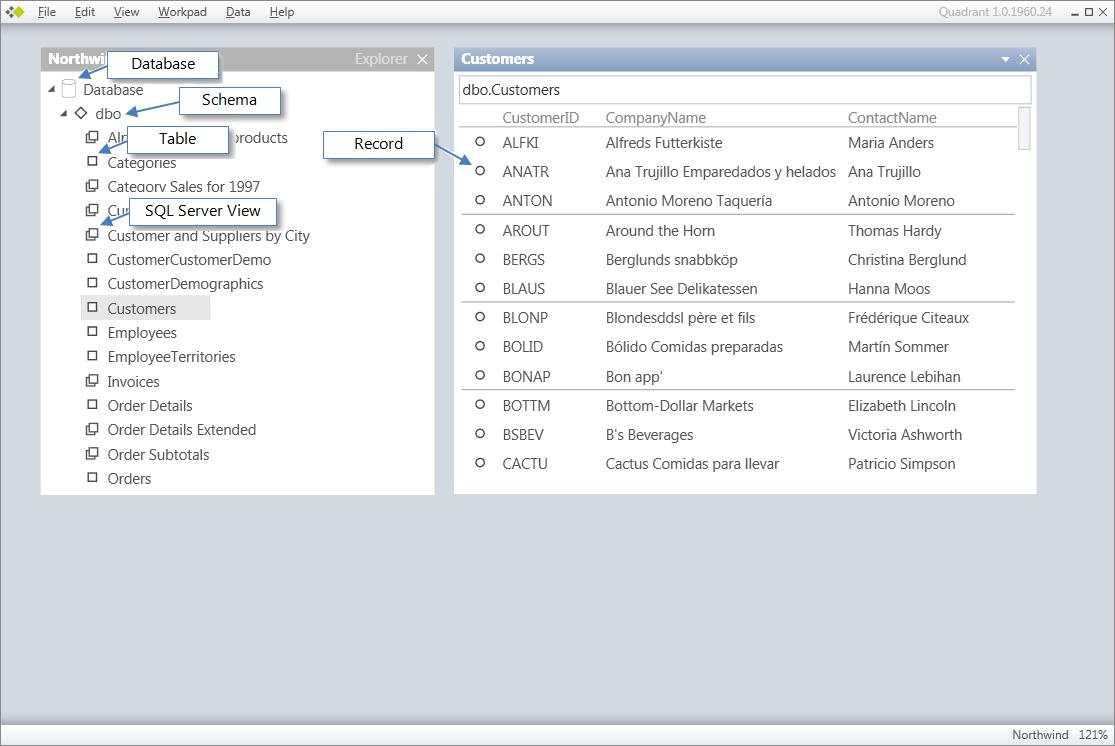Click the record marker for ALFKI
This screenshot has width=1115, height=746.
[x=480, y=142]
